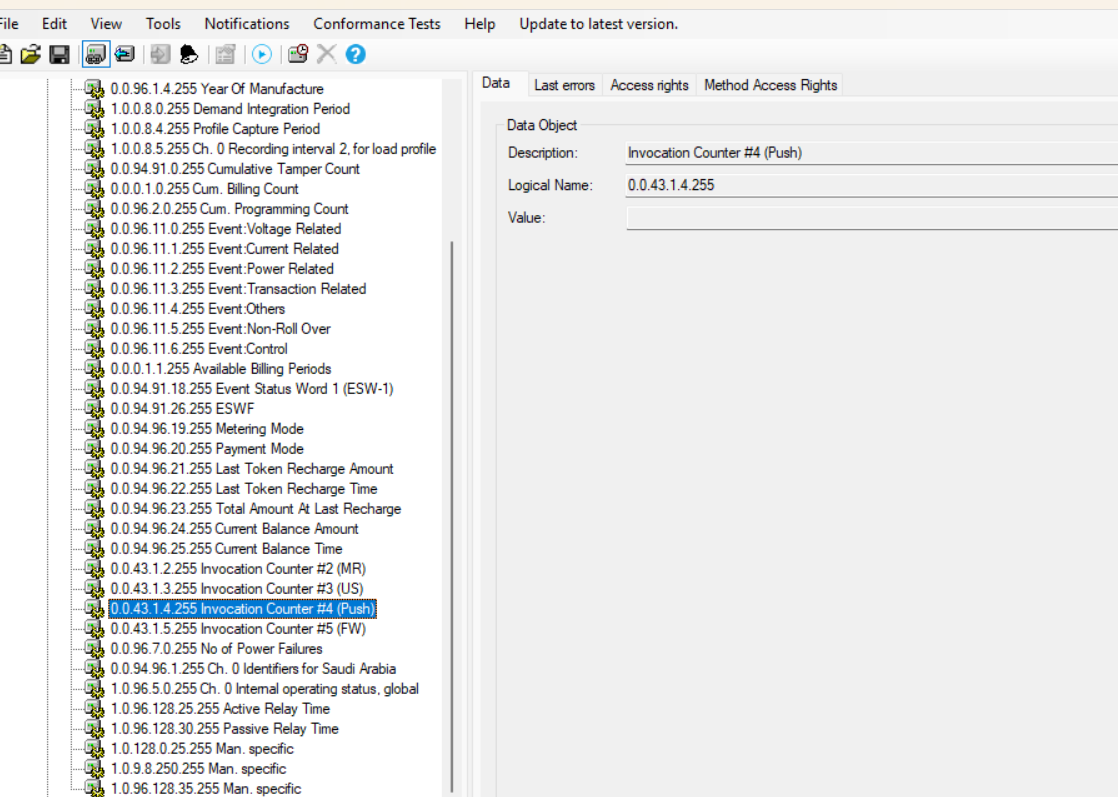Select Payment Mode row
This screenshot has height=797, width=1118.
coord(207,448)
